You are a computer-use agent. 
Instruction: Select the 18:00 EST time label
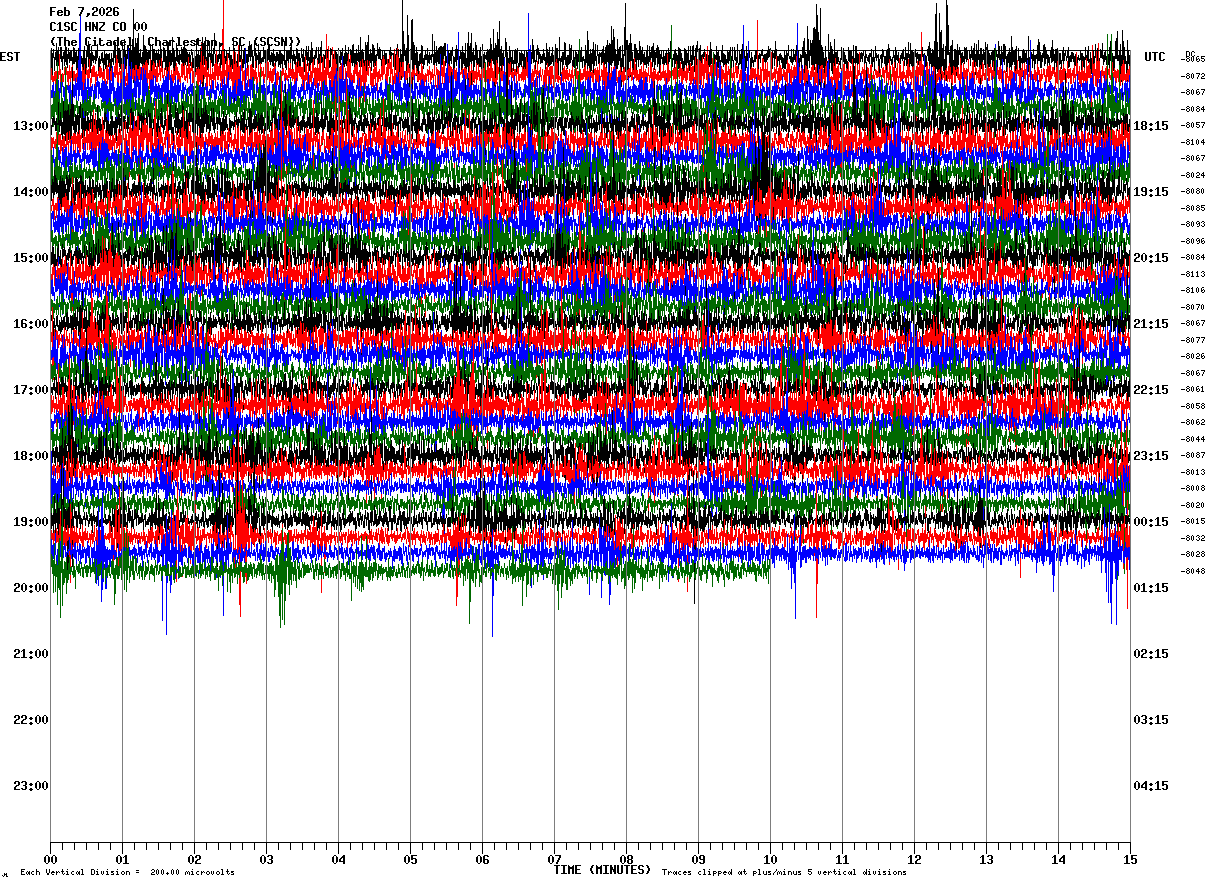[x=30, y=456]
